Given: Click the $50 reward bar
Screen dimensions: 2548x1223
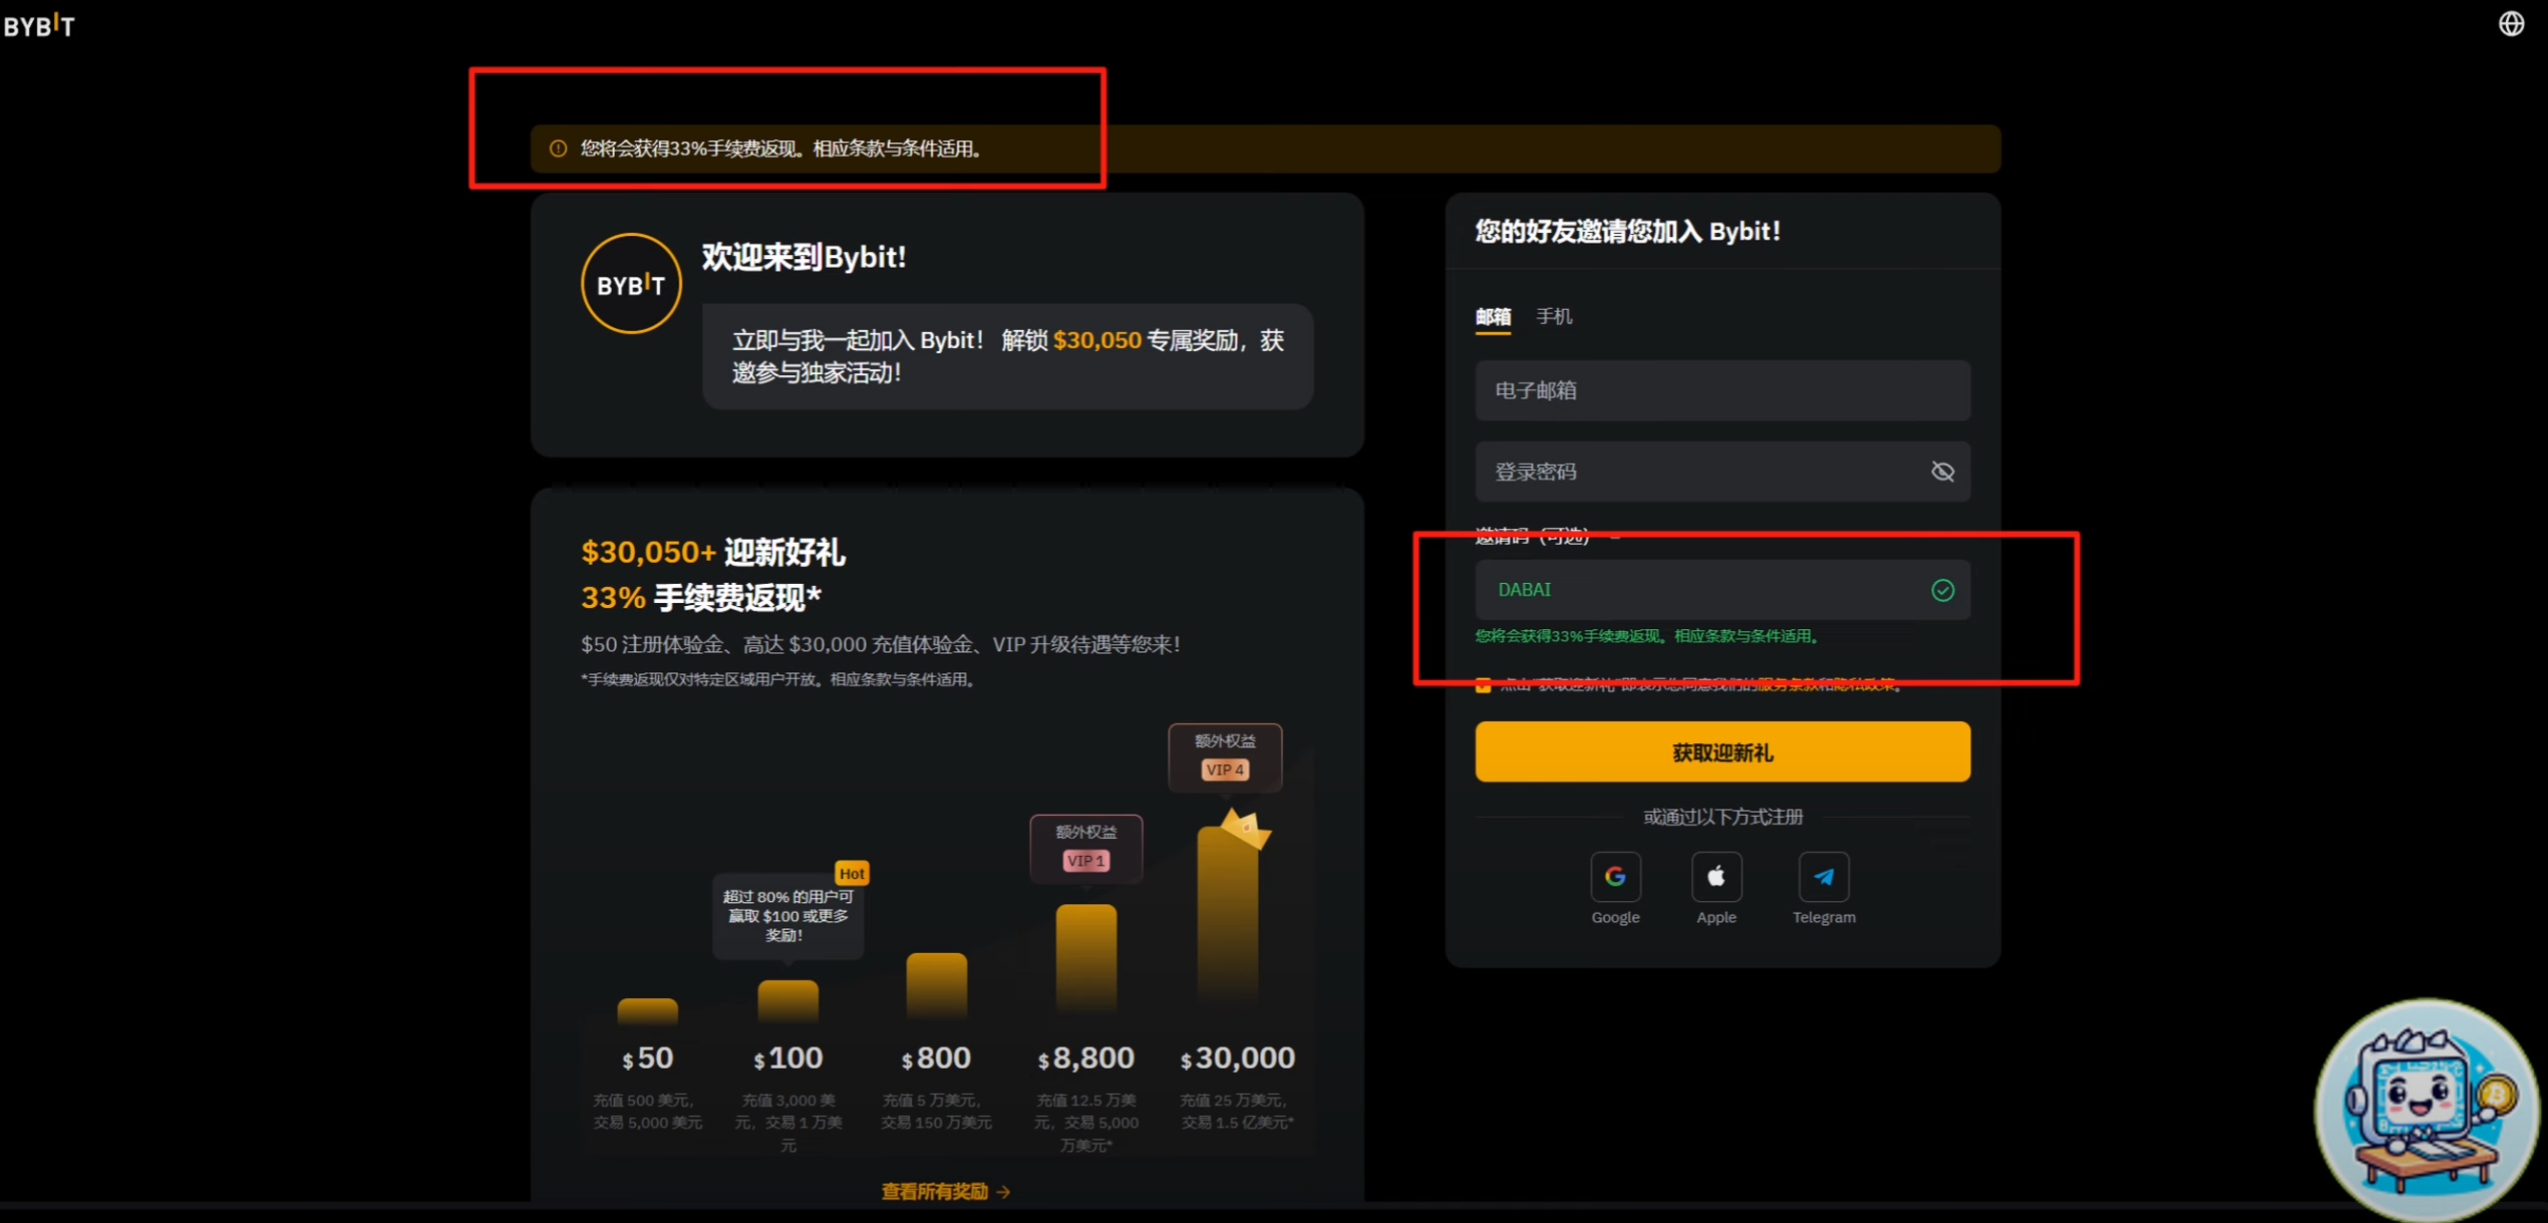Looking at the screenshot, I should [x=648, y=1010].
